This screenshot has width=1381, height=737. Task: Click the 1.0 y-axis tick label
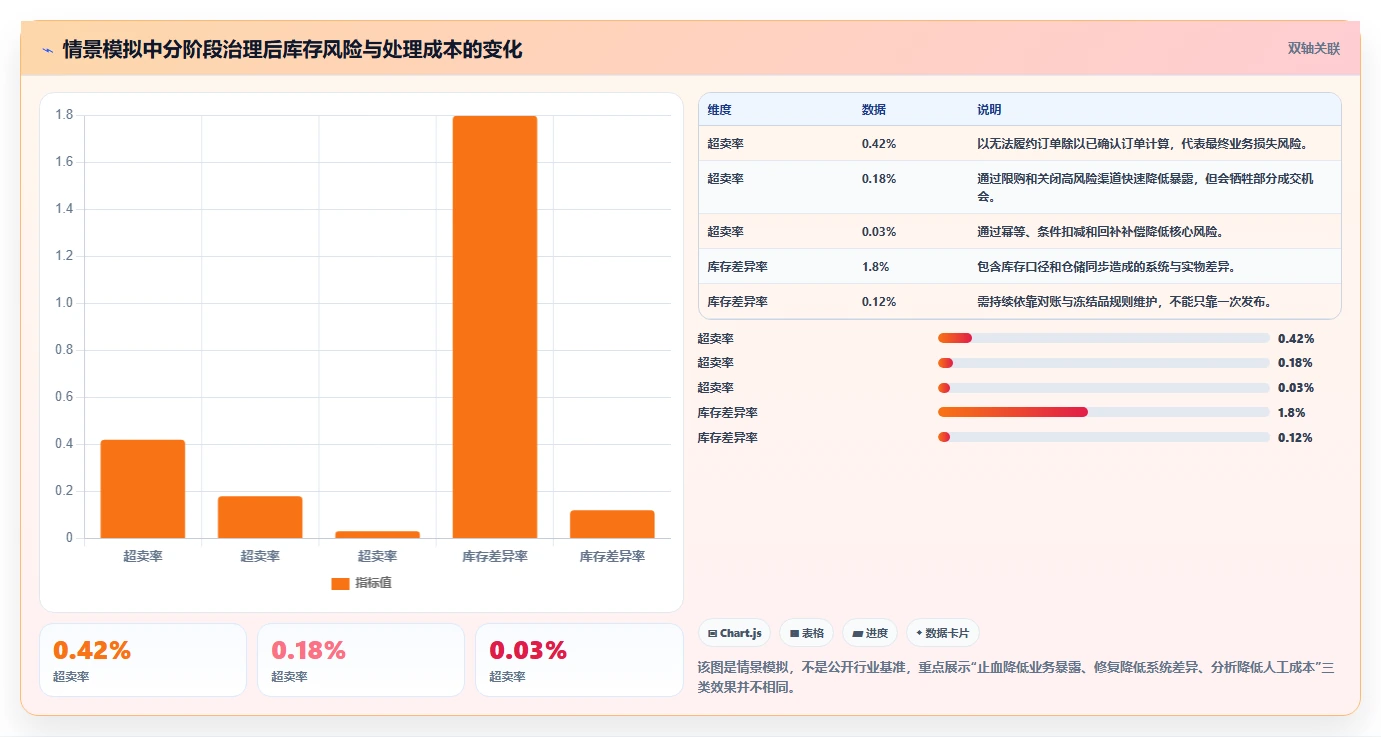(x=63, y=303)
